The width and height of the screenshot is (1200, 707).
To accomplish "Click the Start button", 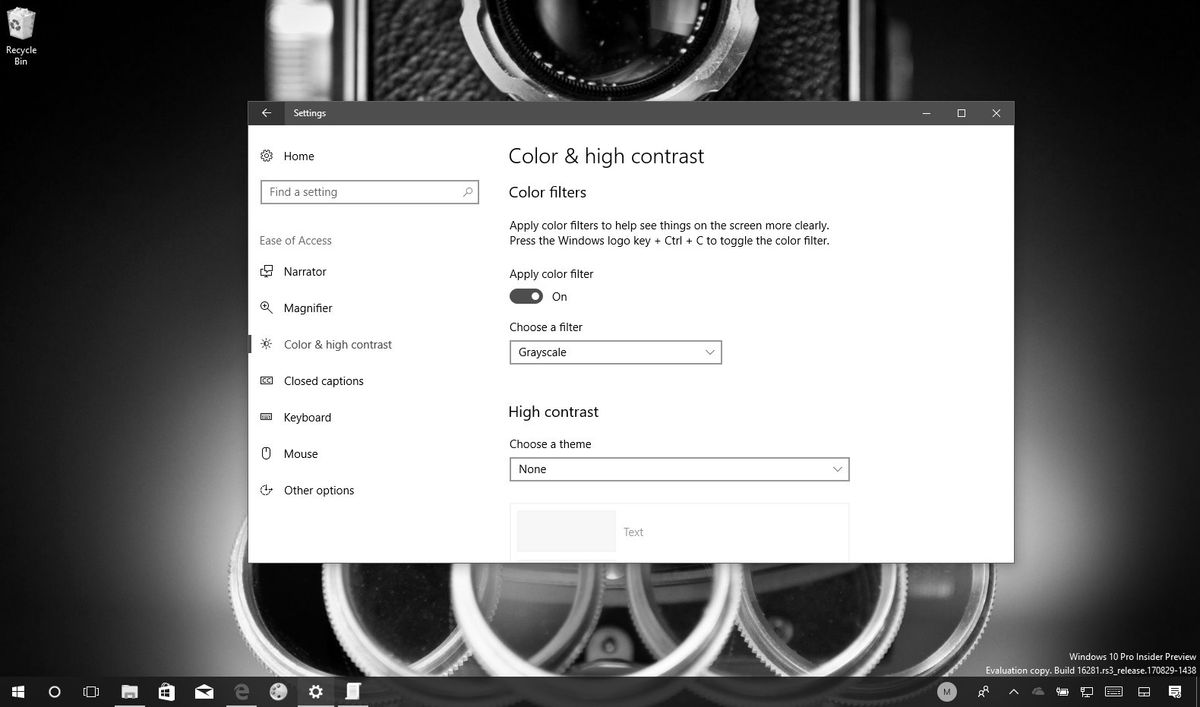I will tap(18, 691).
